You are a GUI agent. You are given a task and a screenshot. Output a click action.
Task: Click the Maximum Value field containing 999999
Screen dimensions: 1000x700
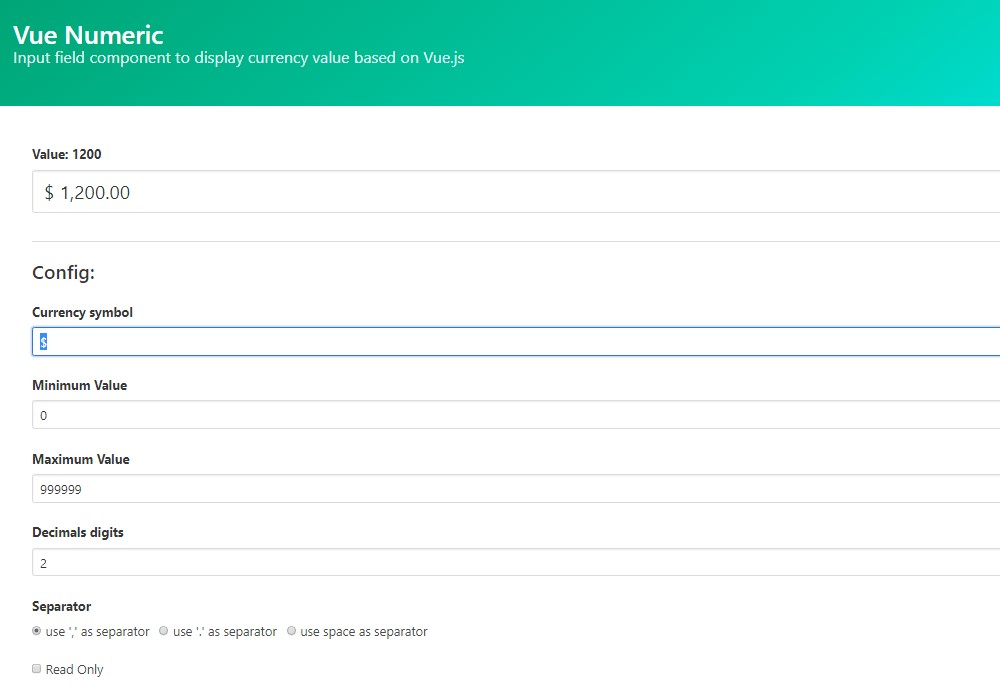tap(516, 489)
